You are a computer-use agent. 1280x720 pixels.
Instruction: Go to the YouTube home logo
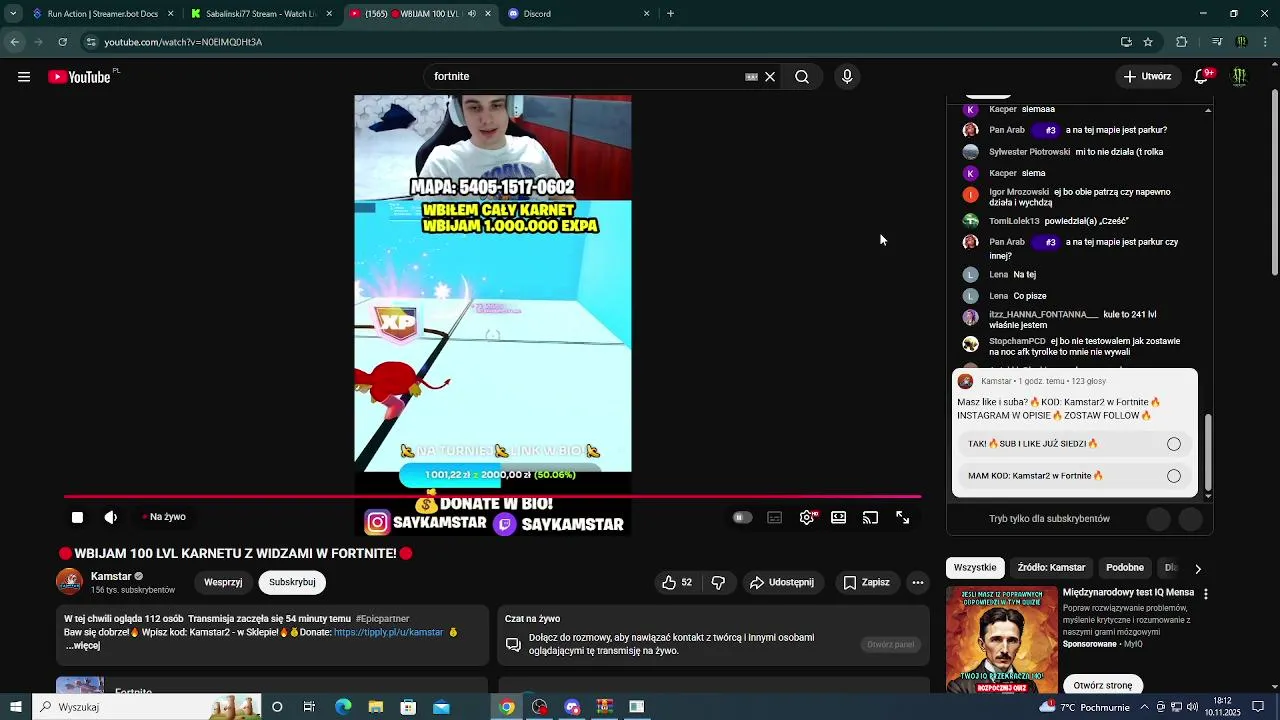point(79,77)
